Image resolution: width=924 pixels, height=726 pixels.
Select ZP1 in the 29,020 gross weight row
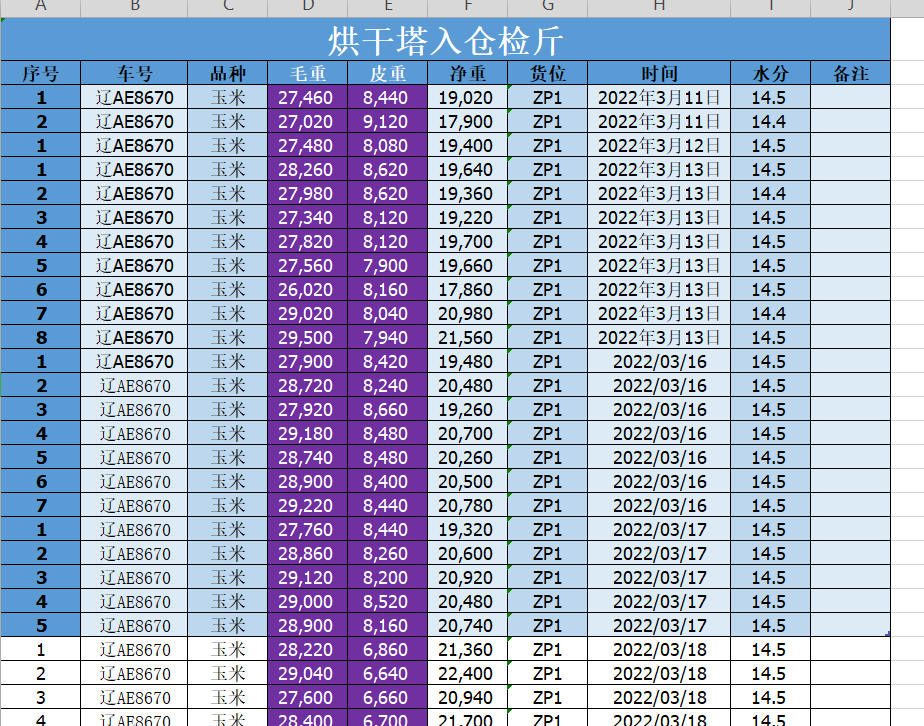coord(547,314)
